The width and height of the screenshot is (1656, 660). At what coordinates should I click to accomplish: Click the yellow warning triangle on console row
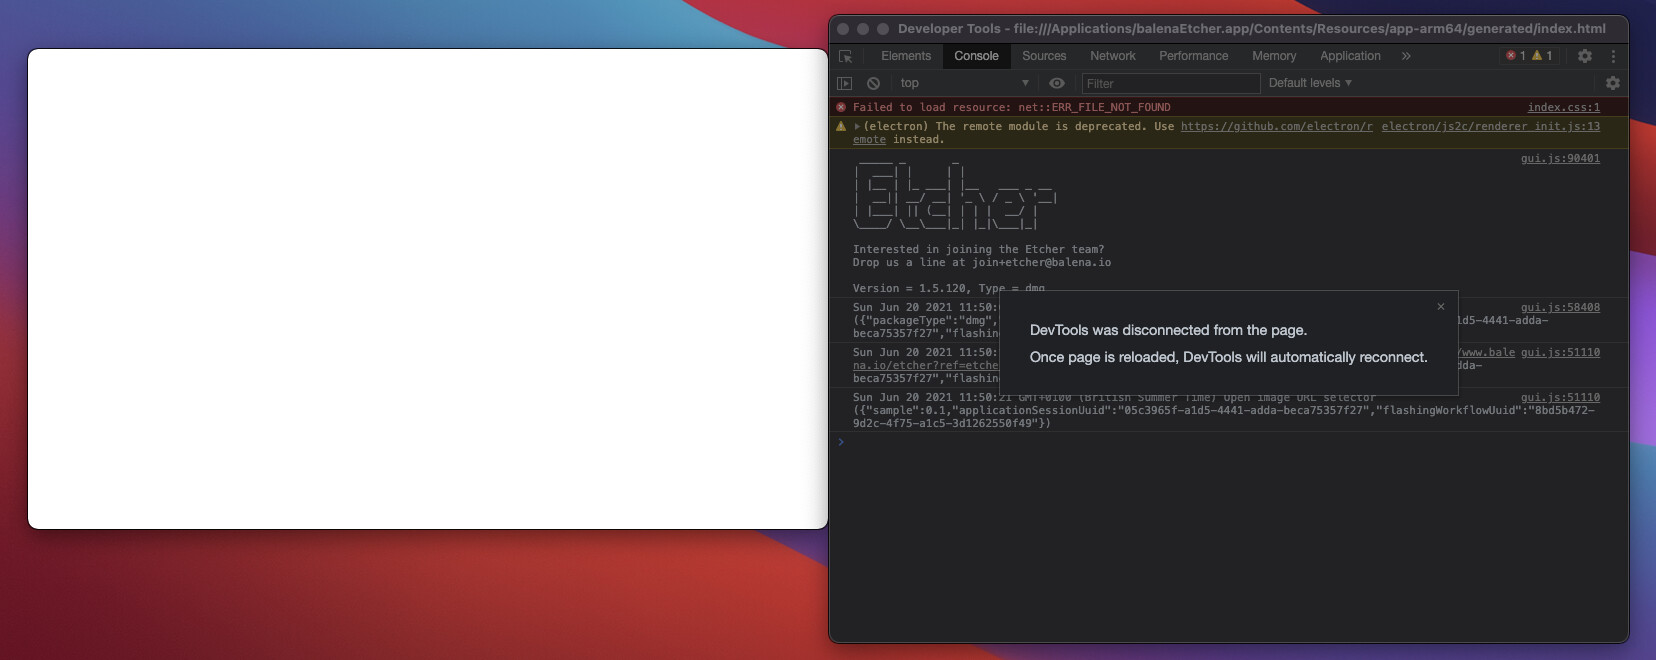click(x=841, y=126)
